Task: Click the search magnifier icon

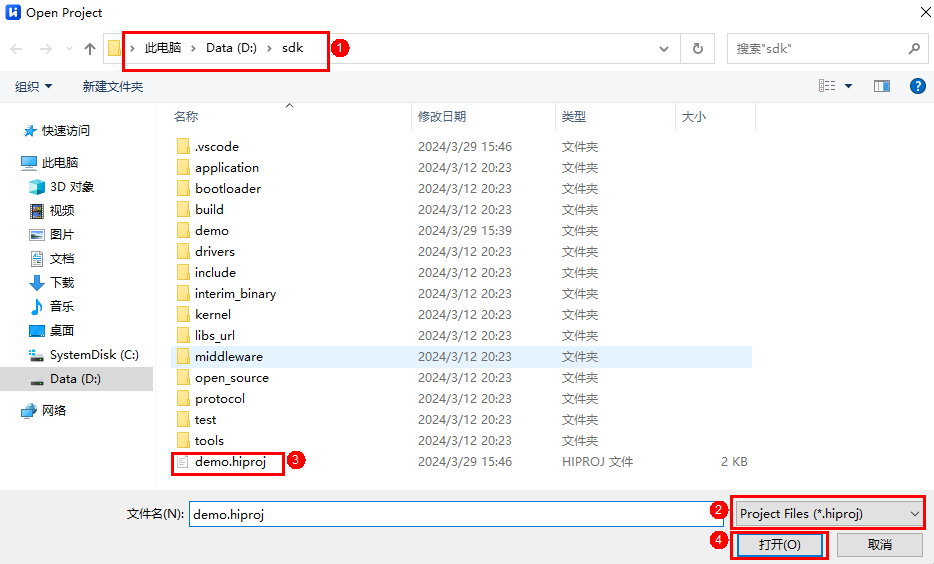Action: tap(914, 48)
